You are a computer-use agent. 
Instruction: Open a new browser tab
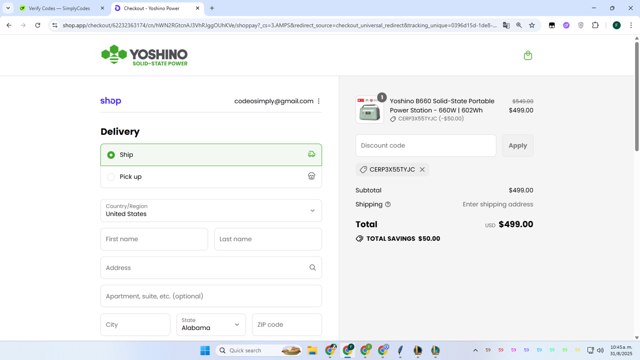click(x=211, y=8)
